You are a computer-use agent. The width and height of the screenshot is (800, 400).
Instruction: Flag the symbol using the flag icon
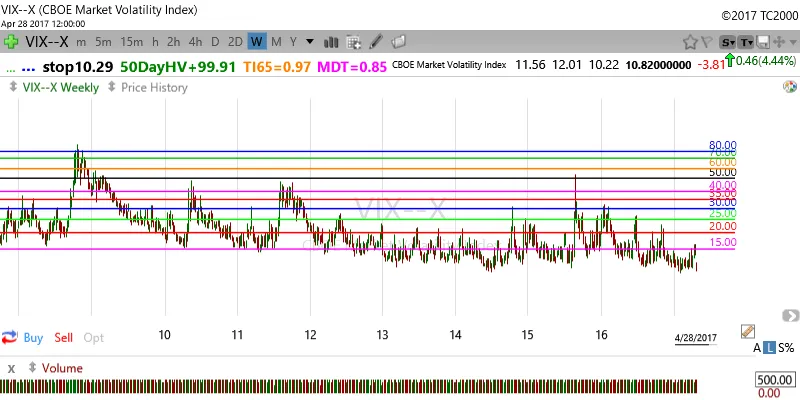707,42
